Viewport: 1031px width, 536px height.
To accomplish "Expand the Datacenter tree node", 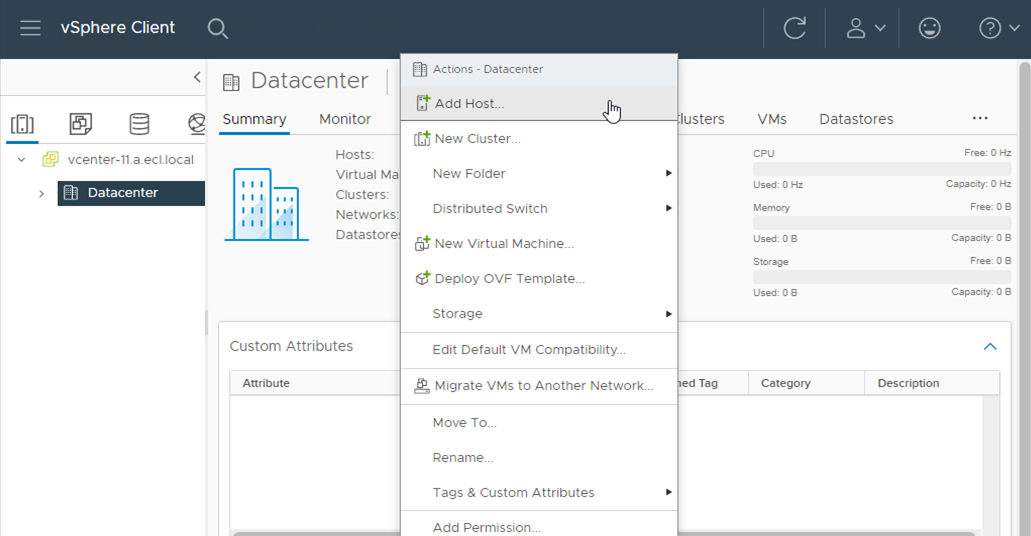I will pyautogui.click(x=41, y=193).
